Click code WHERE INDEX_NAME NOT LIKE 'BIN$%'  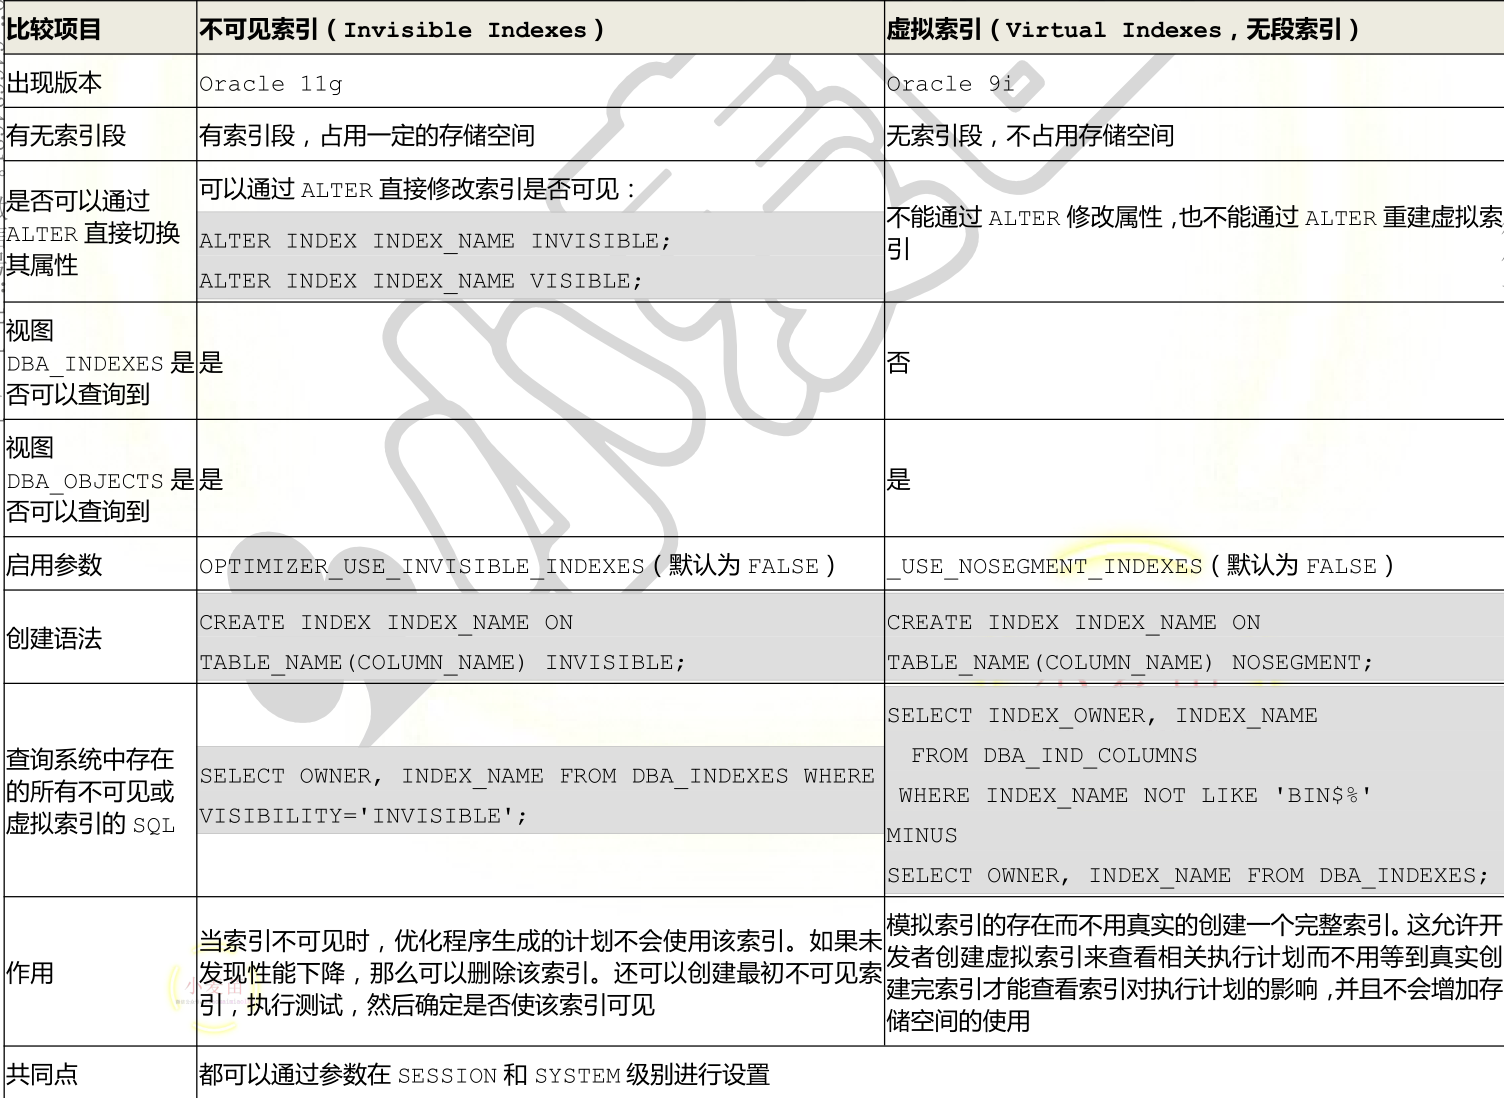pos(1135,796)
